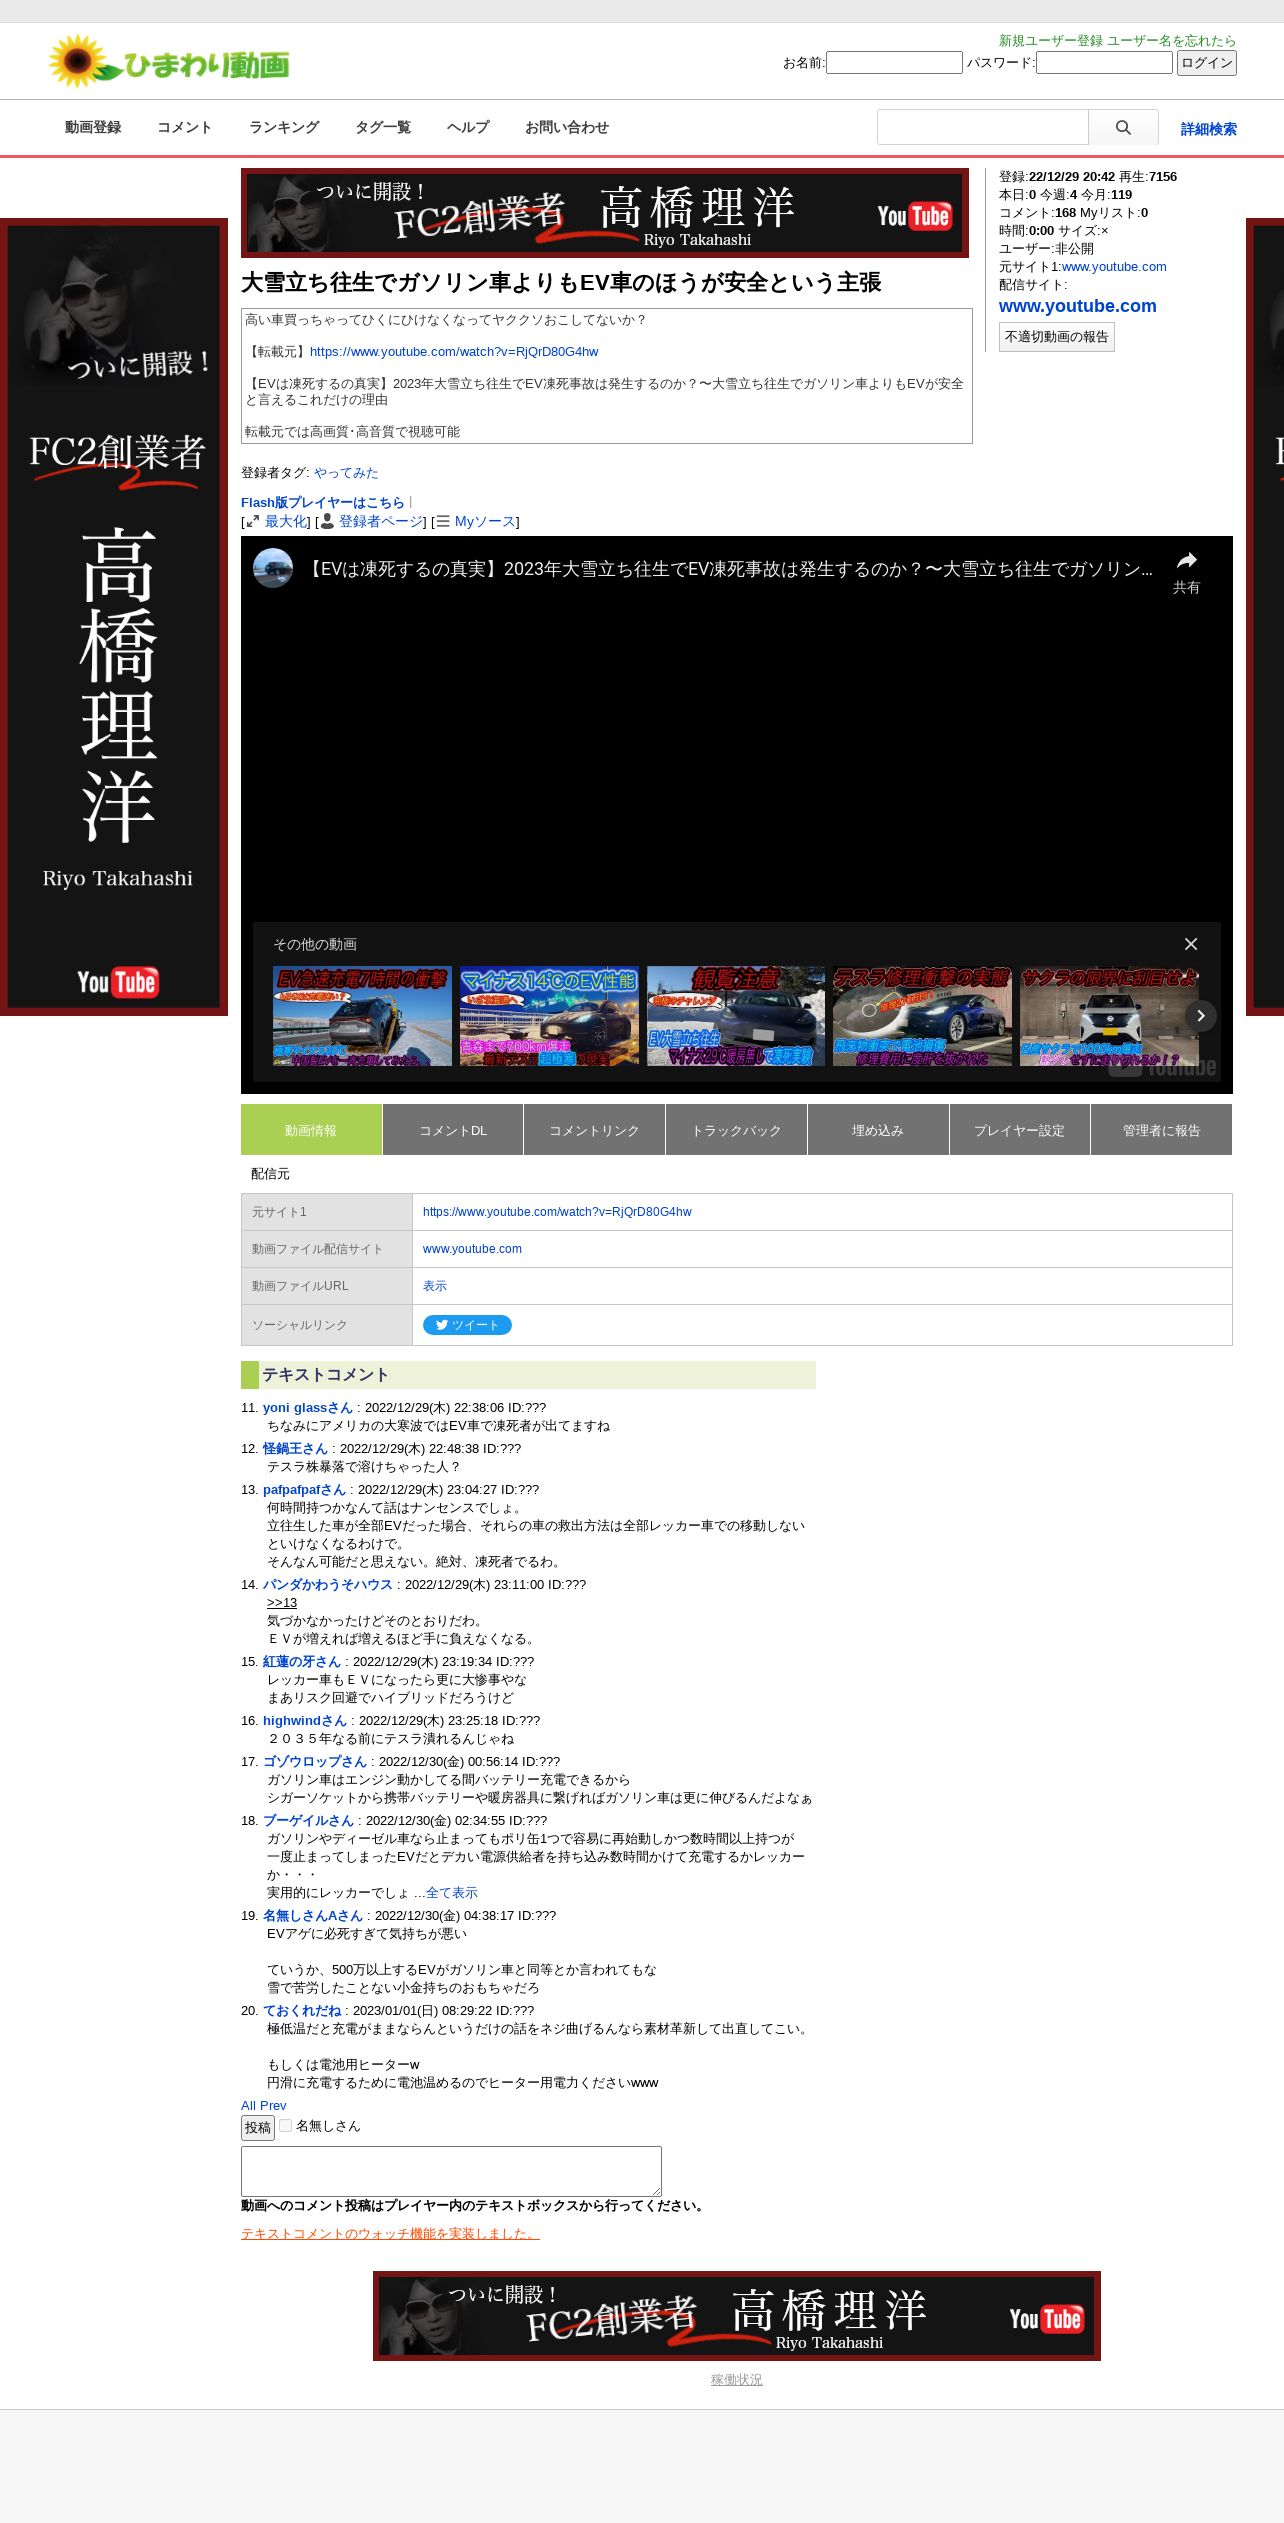Viewport: 1284px width, 2523px height.
Task: Click the search magnifier icon button
Action: pyautogui.click(x=1123, y=128)
